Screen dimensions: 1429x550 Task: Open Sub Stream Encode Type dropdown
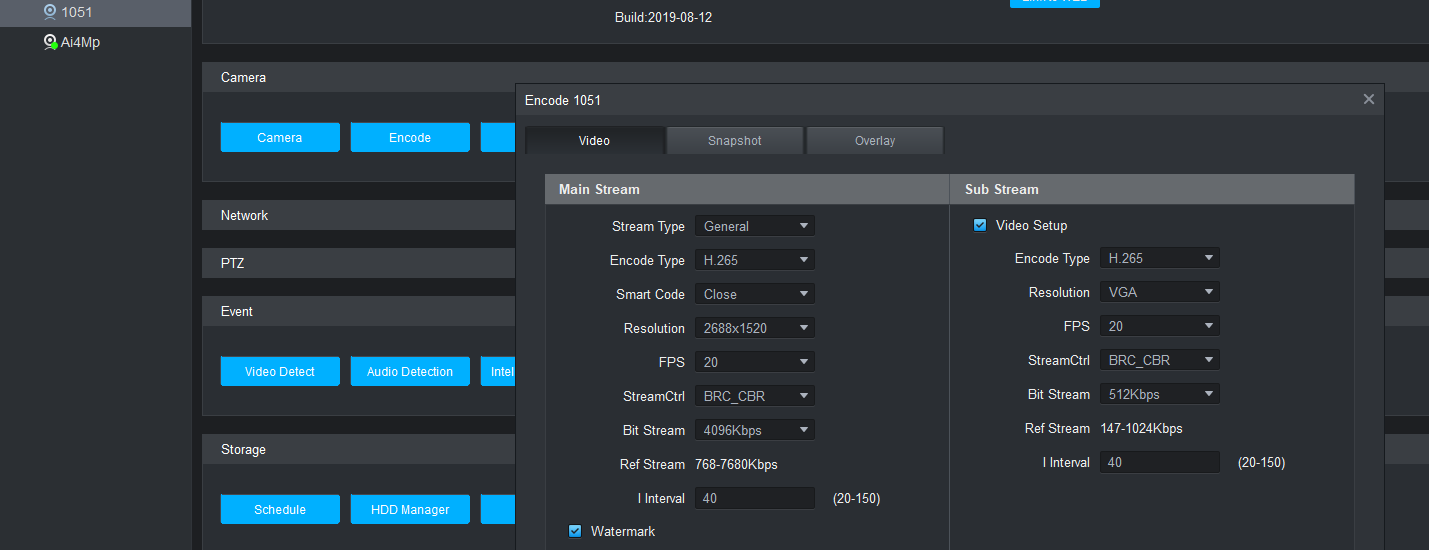tap(1160, 258)
